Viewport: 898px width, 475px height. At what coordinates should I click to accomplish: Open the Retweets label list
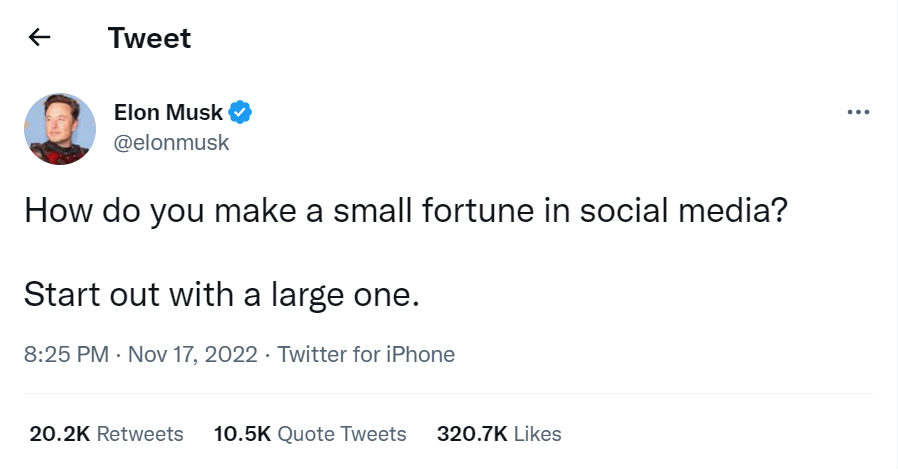(140, 434)
